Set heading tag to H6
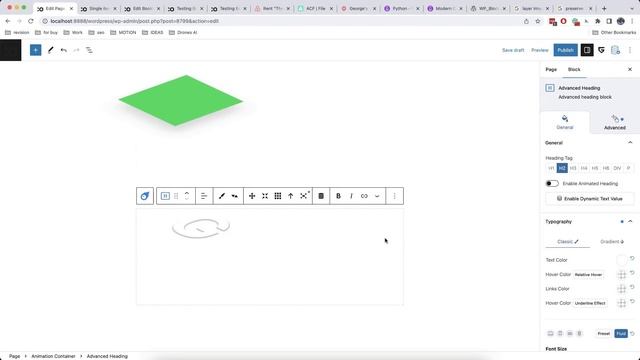This screenshot has height=360, width=640. 606,168
